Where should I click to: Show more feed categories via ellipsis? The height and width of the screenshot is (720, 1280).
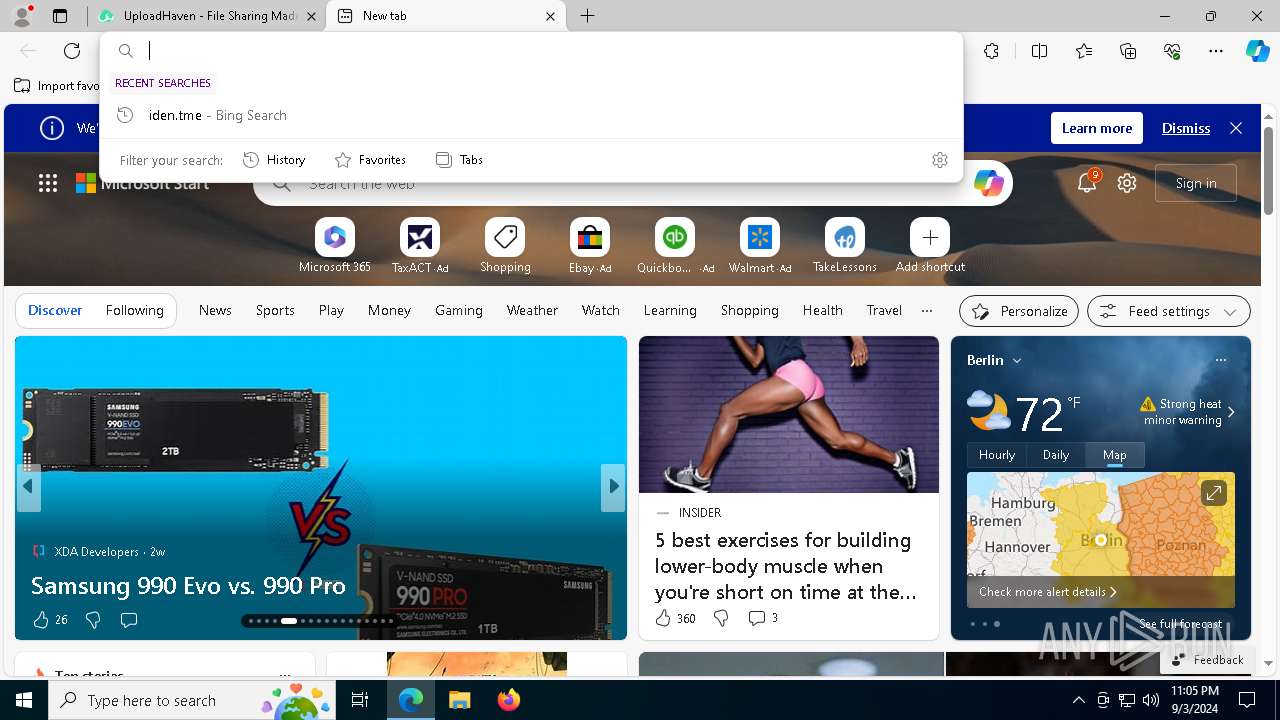pyautogui.click(x=926, y=311)
